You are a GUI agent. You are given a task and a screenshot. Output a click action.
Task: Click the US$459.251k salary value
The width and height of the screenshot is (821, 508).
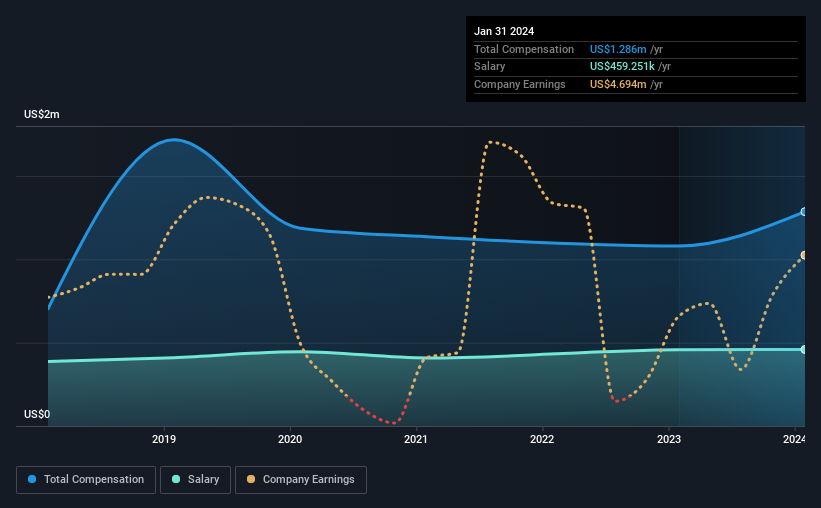click(622, 67)
